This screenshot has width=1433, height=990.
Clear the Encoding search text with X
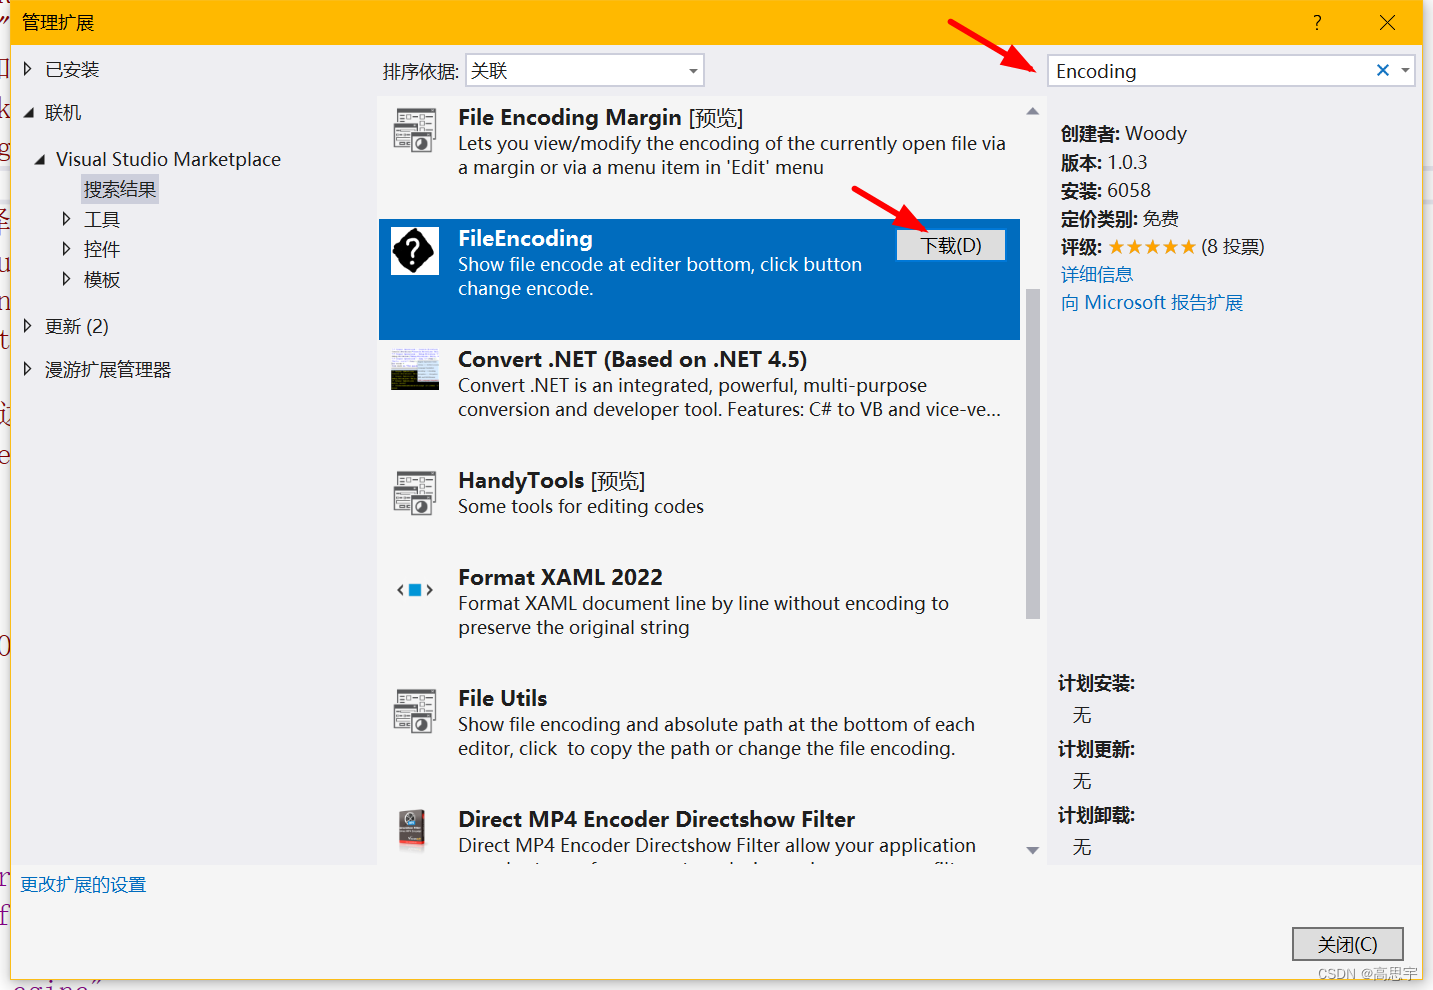(1382, 70)
